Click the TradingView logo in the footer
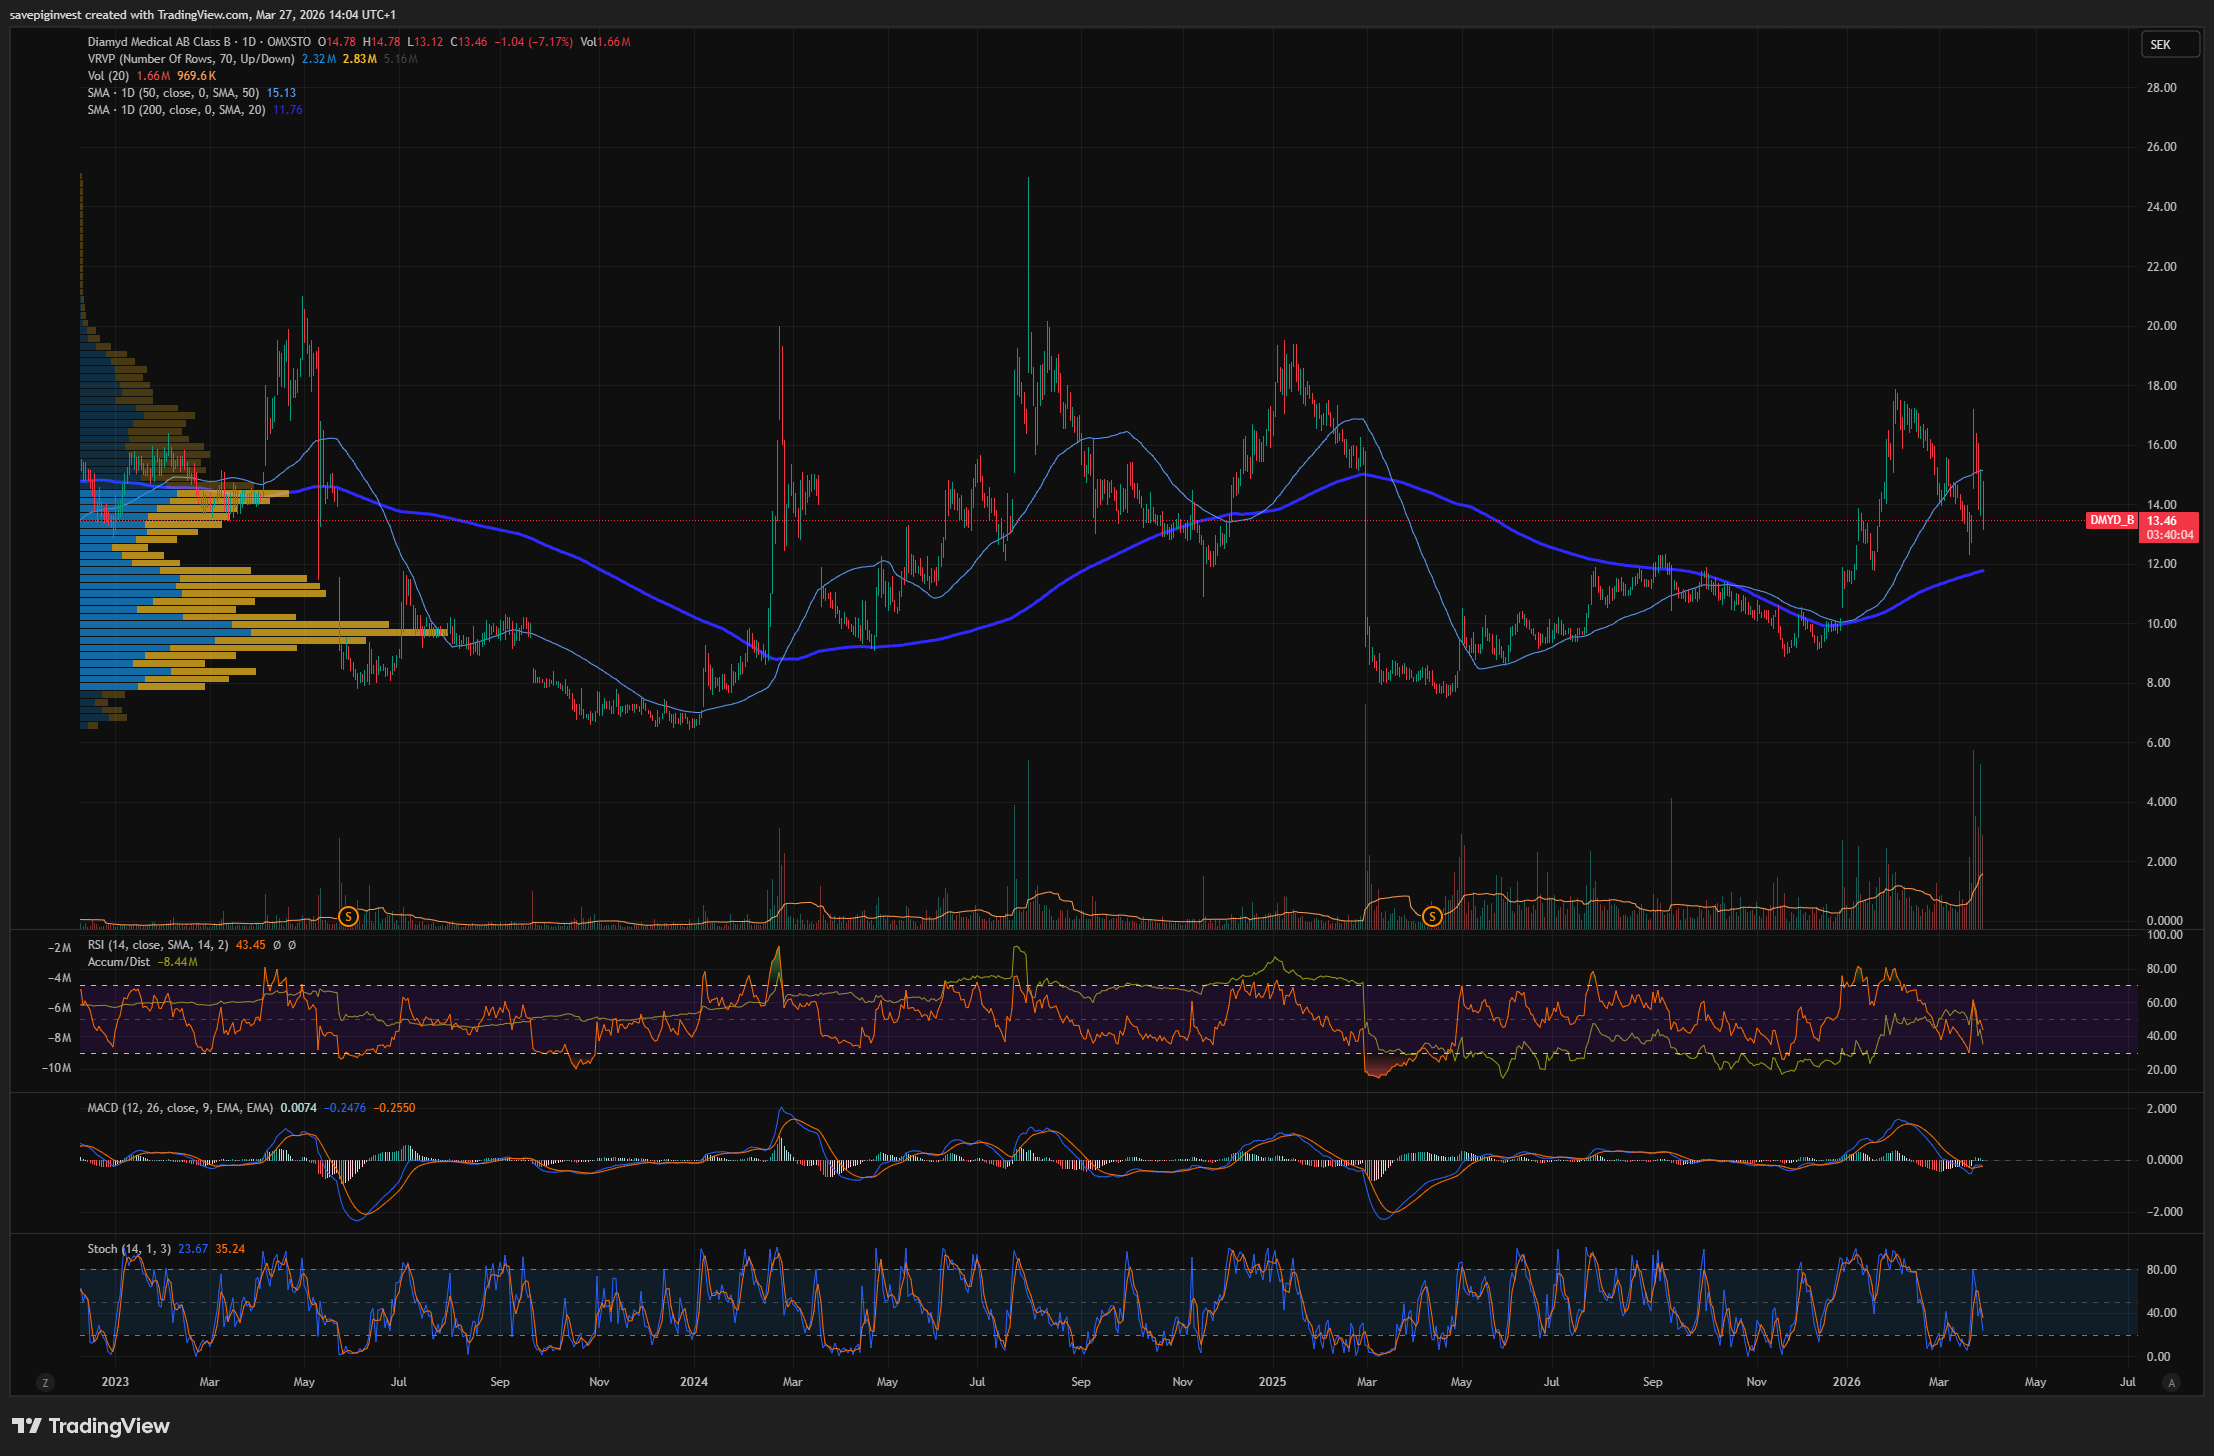The image size is (2214, 1456). coord(91,1426)
